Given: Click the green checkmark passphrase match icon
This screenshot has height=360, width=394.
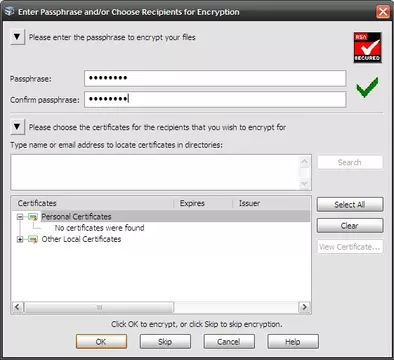Looking at the screenshot, I should click(367, 87).
